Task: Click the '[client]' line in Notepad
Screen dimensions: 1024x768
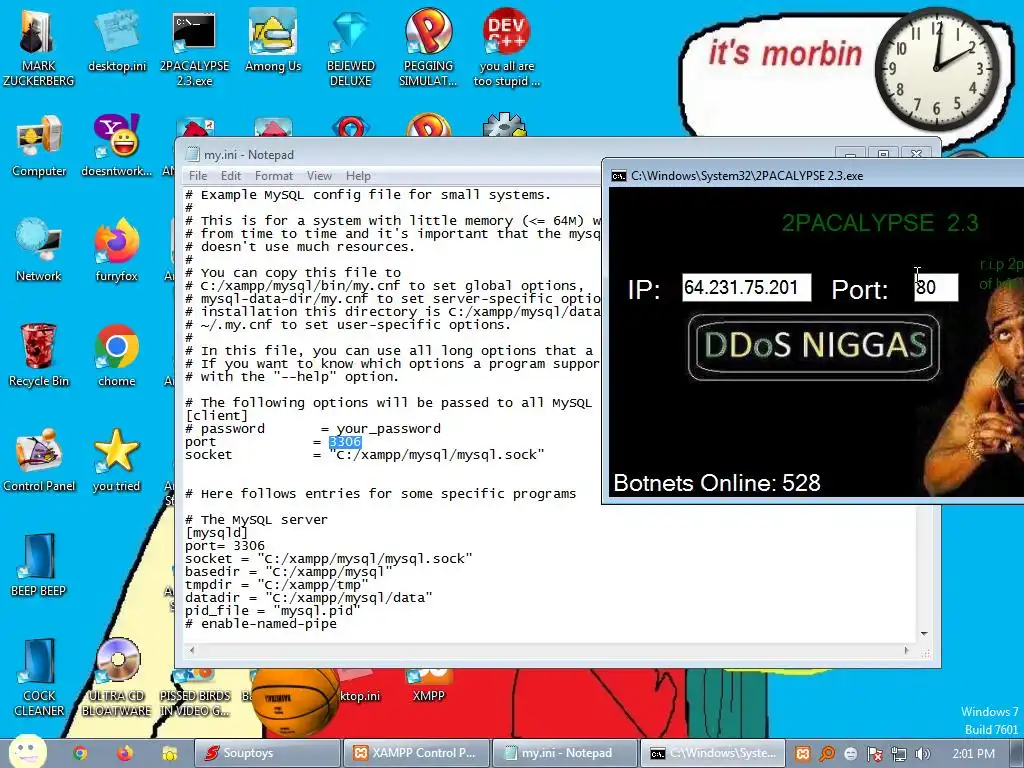Action: click(217, 416)
